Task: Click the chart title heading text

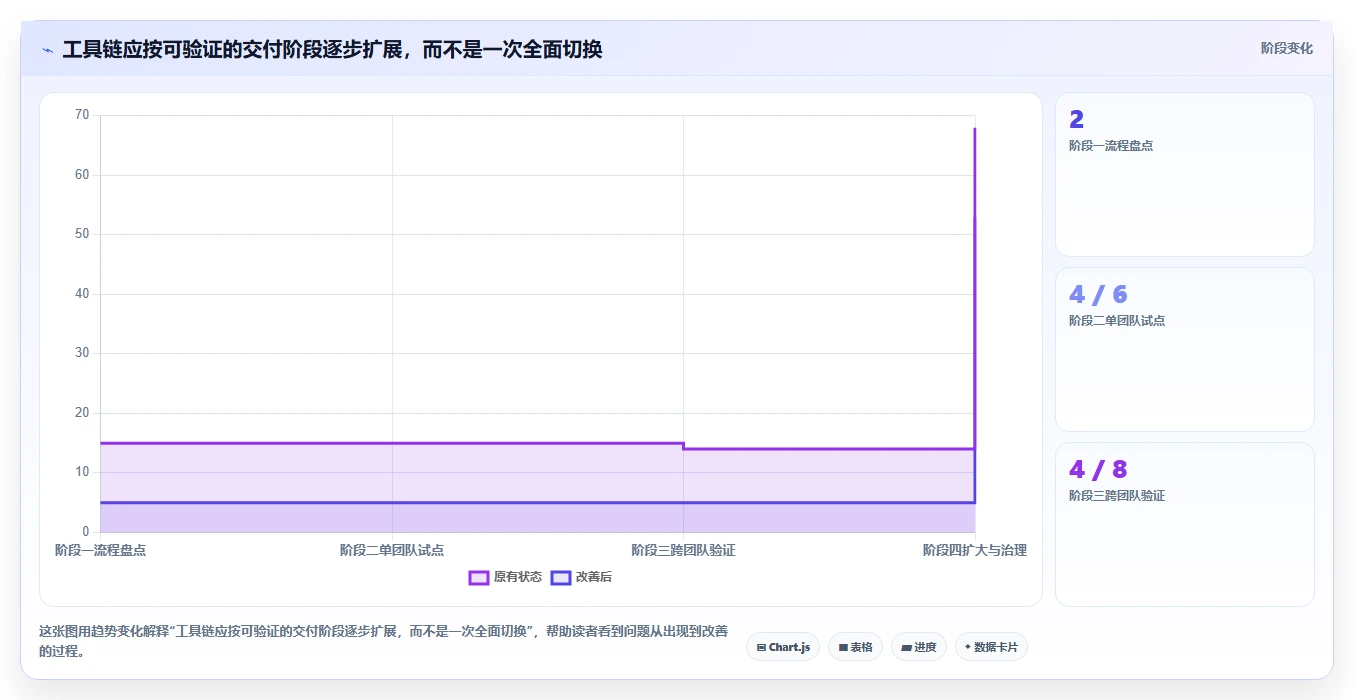Action: pyautogui.click(x=332, y=49)
